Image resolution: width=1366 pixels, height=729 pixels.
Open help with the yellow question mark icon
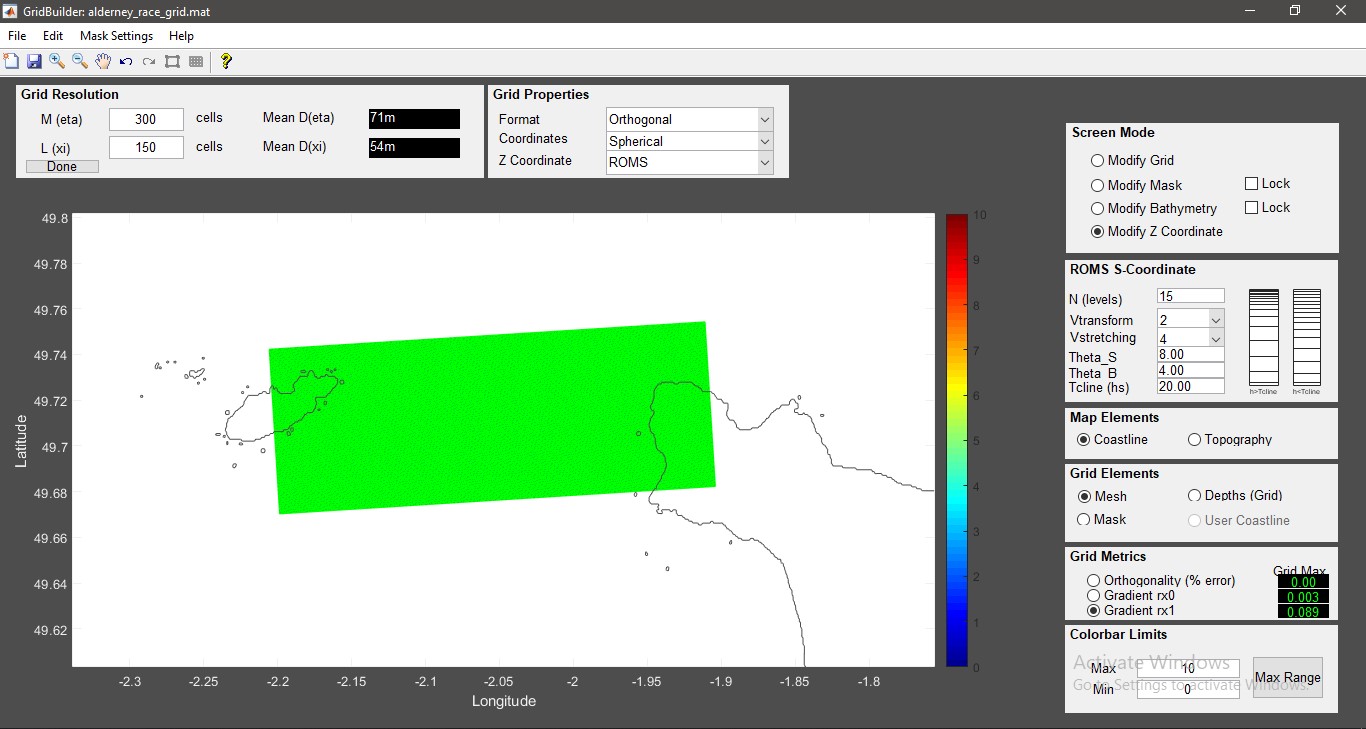[x=226, y=62]
